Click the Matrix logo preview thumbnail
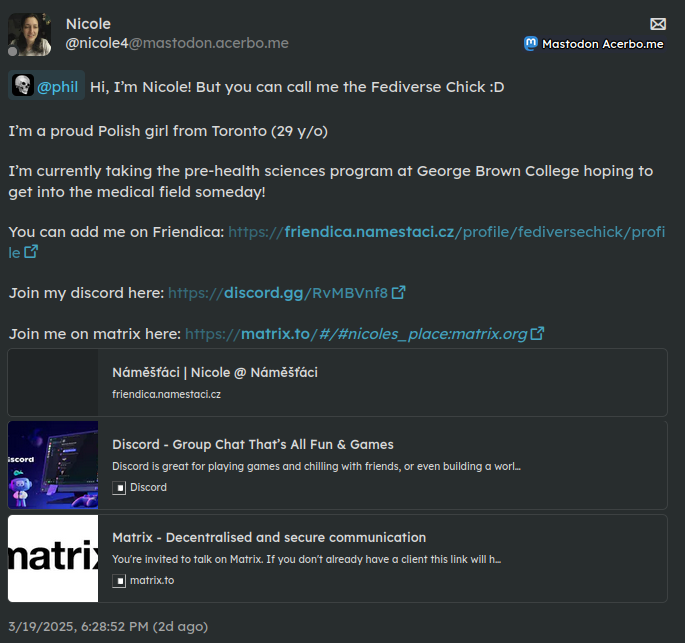The height and width of the screenshot is (643, 685). pyautogui.click(x=53, y=558)
